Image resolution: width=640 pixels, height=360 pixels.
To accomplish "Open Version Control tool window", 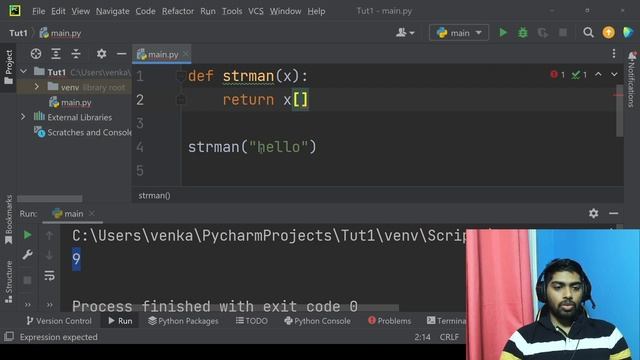I will (59, 321).
